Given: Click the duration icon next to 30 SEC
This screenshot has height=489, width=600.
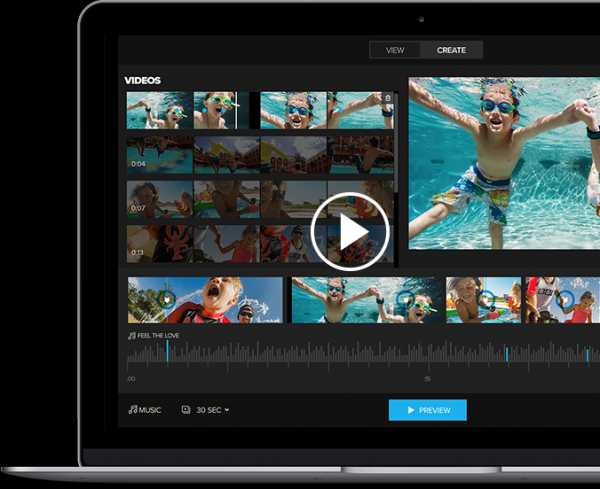Looking at the screenshot, I should [x=186, y=410].
